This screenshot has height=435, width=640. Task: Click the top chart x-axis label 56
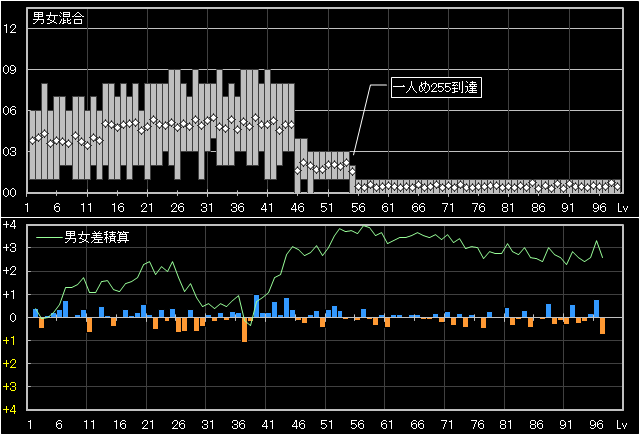(x=358, y=208)
